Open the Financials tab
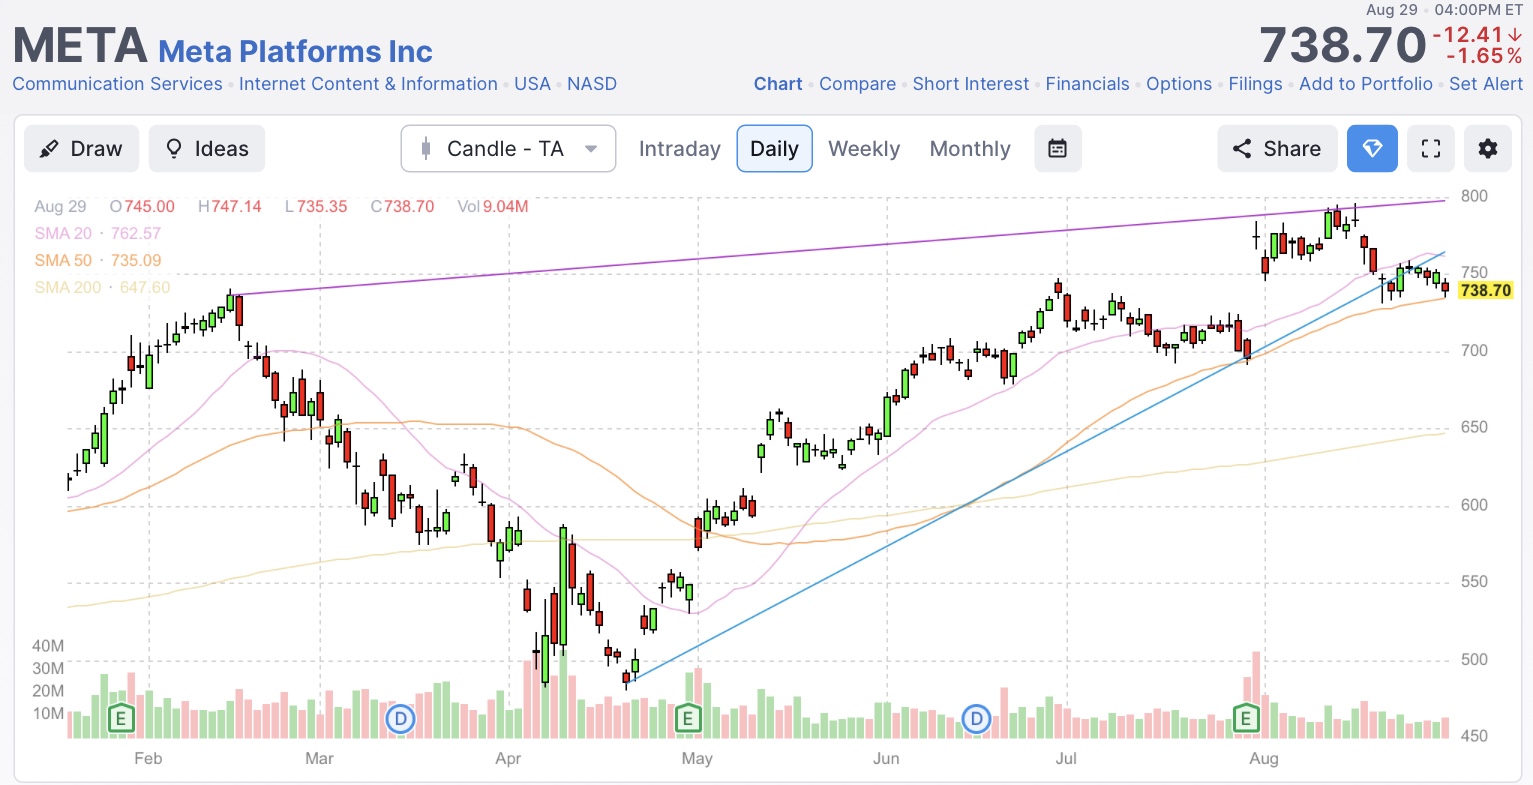The image size is (1533, 785). pyautogui.click(x=1087, y=84)
